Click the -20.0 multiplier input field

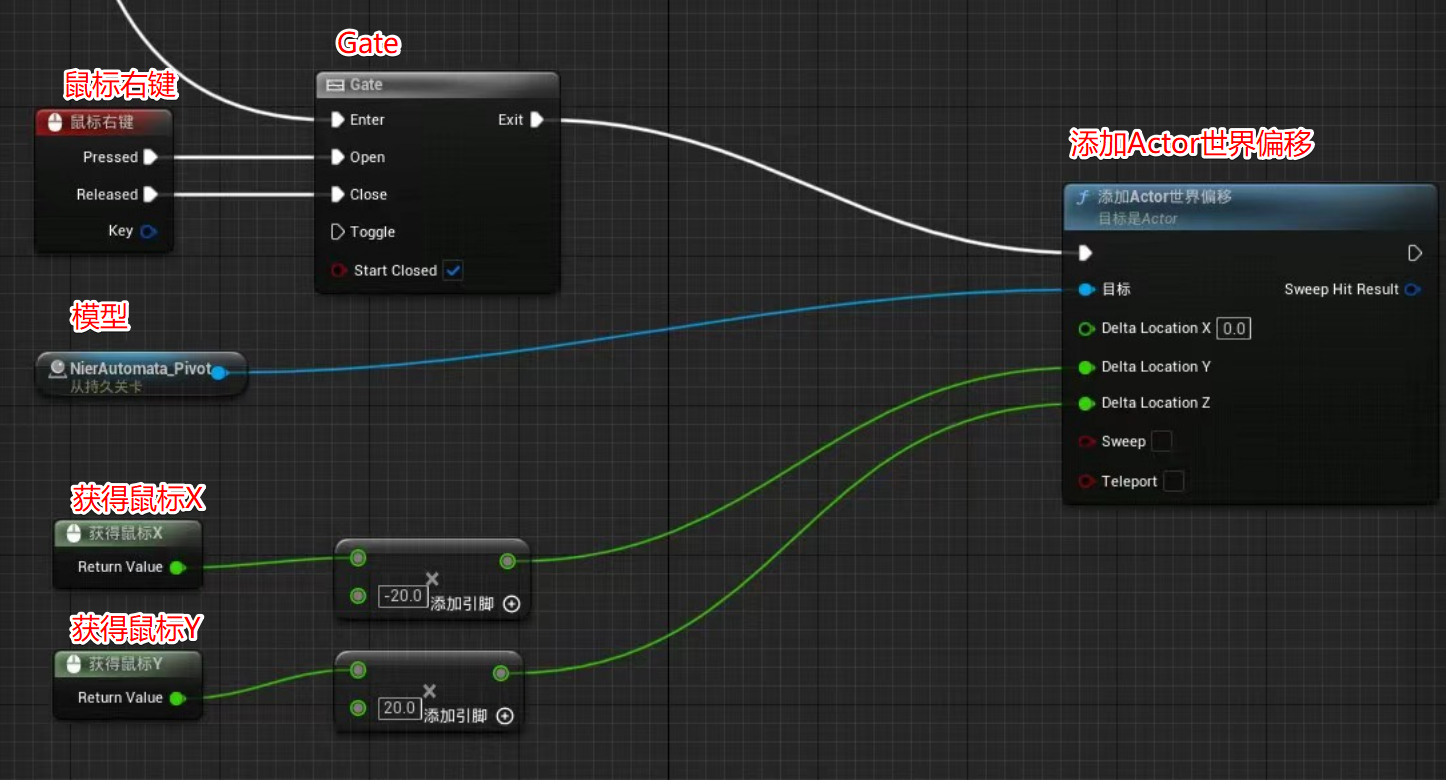coord(403,596)
